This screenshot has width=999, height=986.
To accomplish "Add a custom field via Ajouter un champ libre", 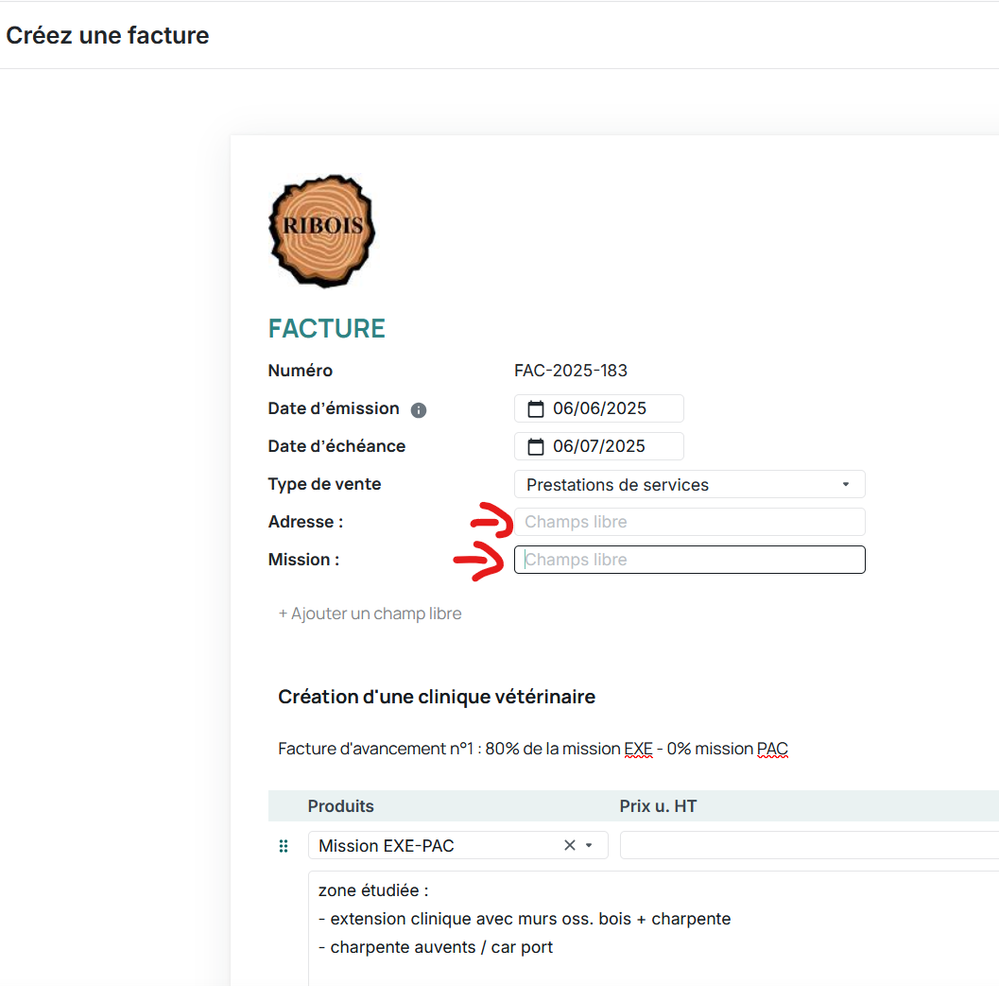I will point(370,614).
